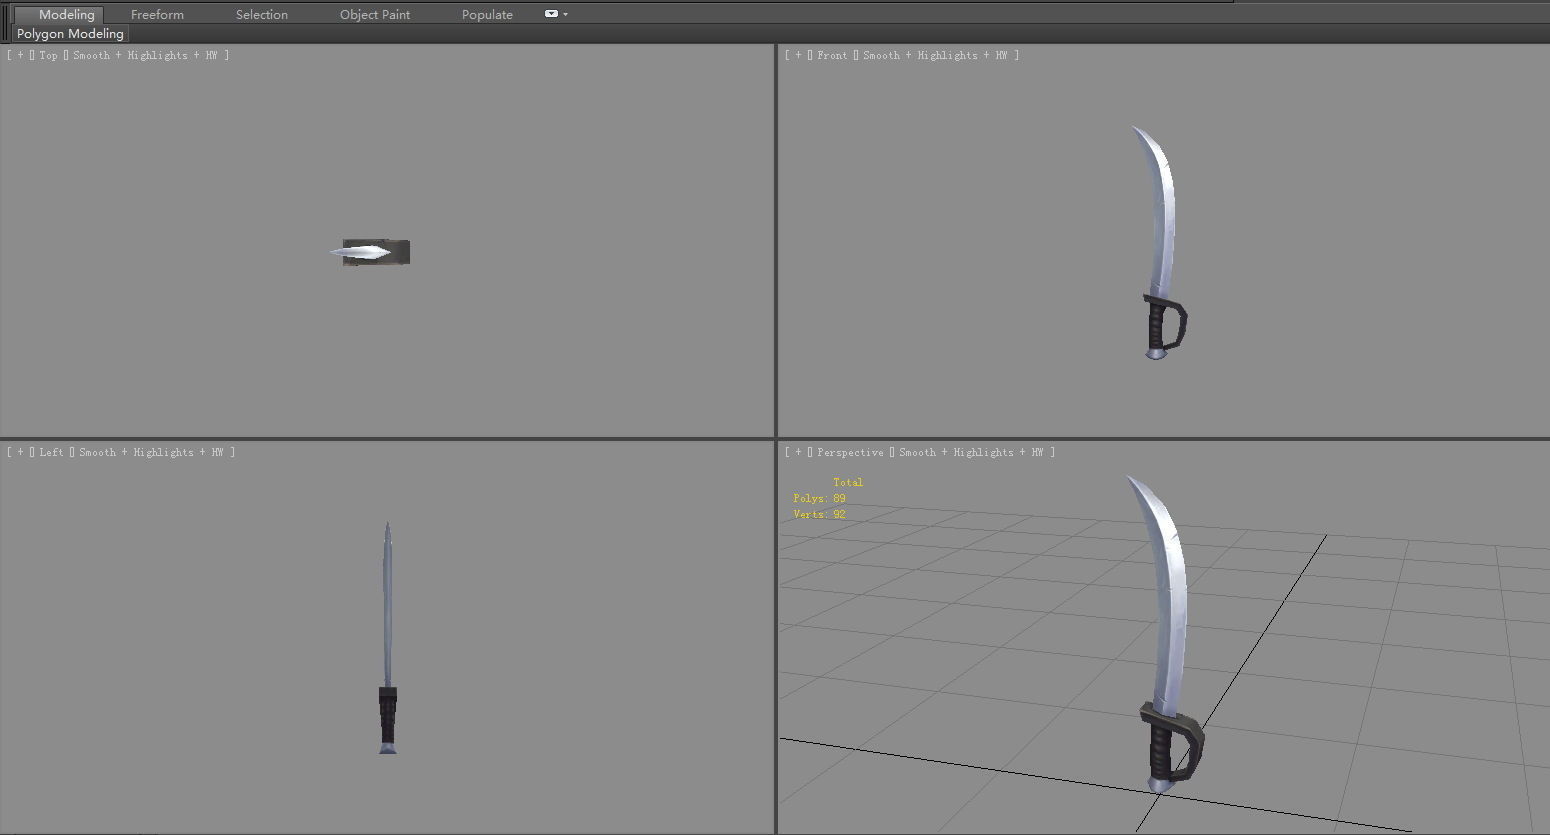Image resolution: width=1550 pixels, height=835 pixels.
Task: Open Front viewport Smooth + Highlights shading menu
Action: coord(935,56)
